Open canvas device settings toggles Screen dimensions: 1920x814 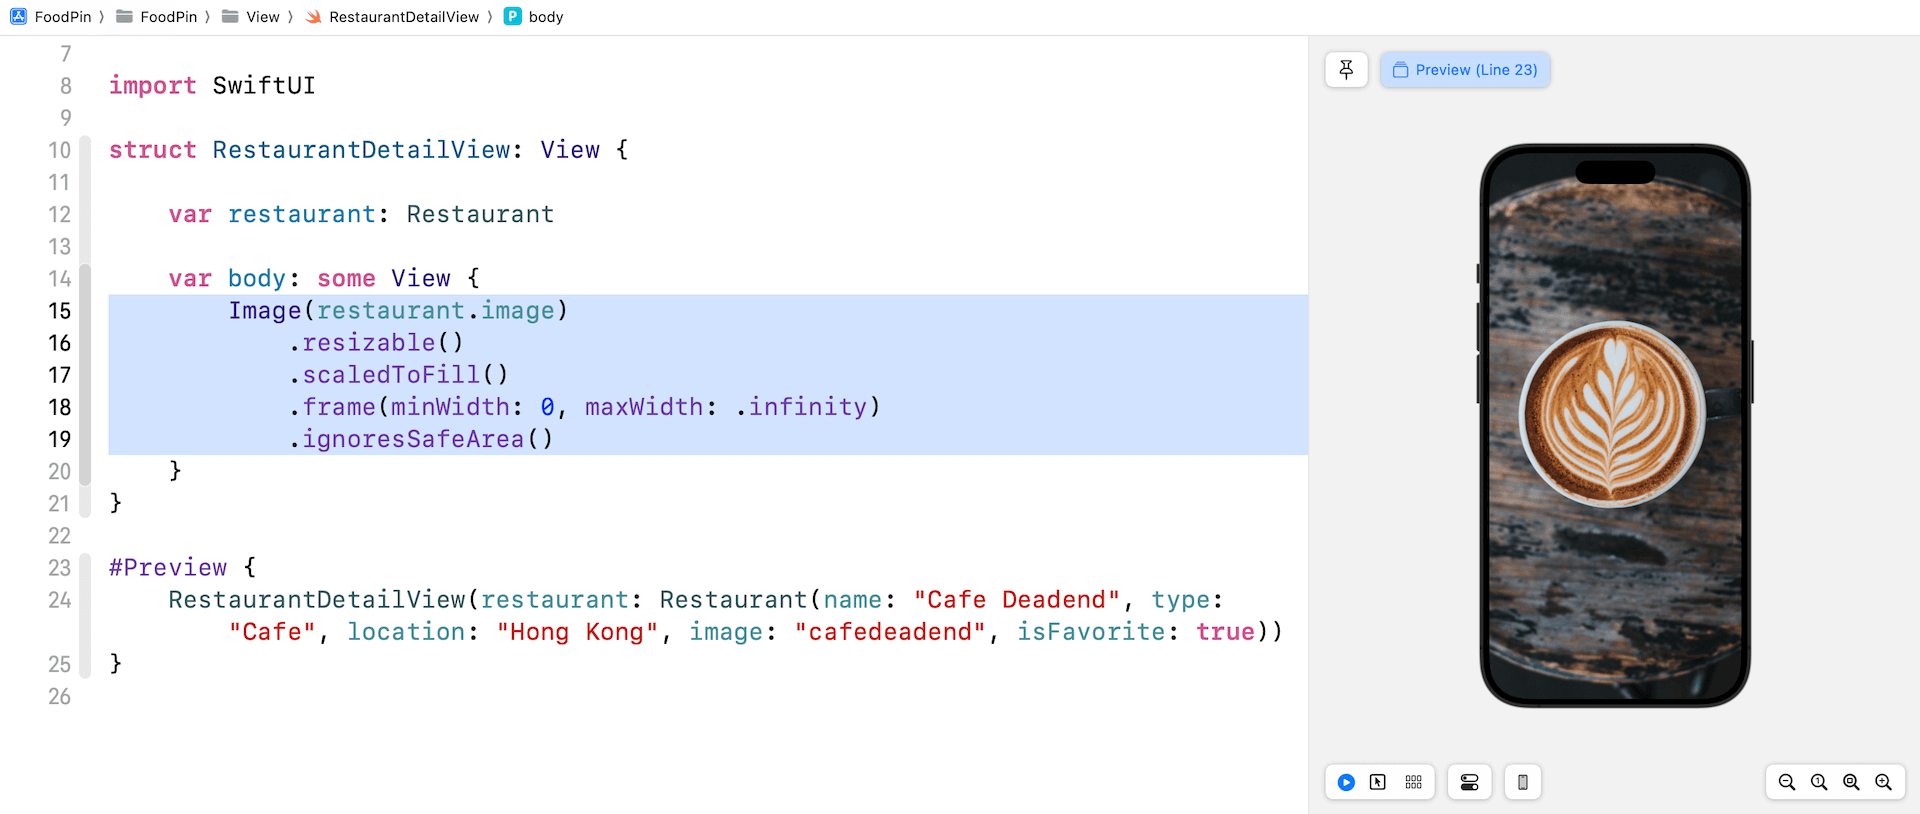[1469, 782]
